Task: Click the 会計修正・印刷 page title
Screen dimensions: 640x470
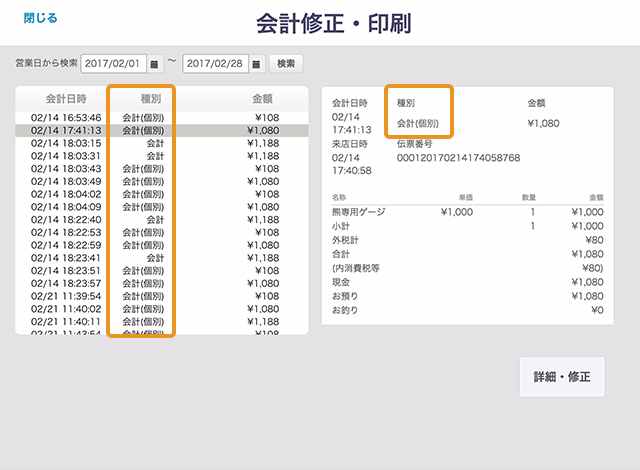Action: coord(333,23)
